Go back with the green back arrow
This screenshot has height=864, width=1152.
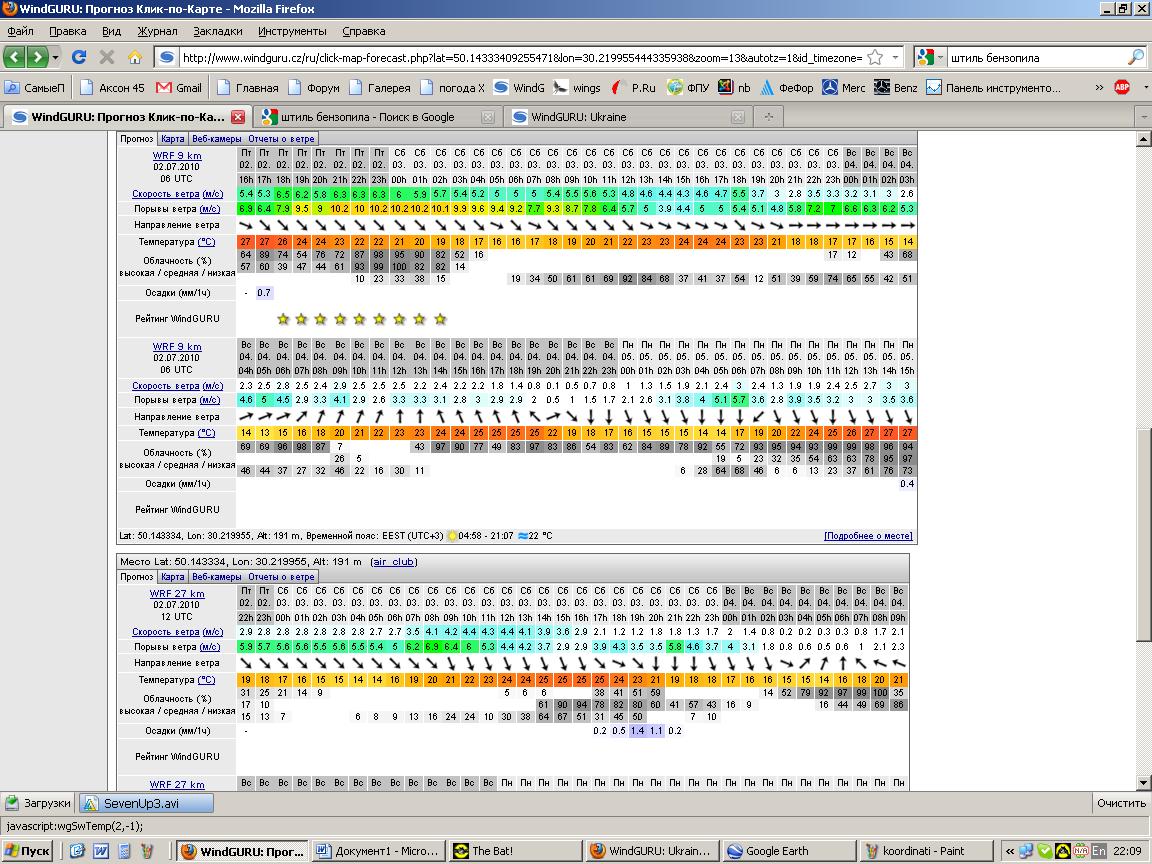(15, 57)
